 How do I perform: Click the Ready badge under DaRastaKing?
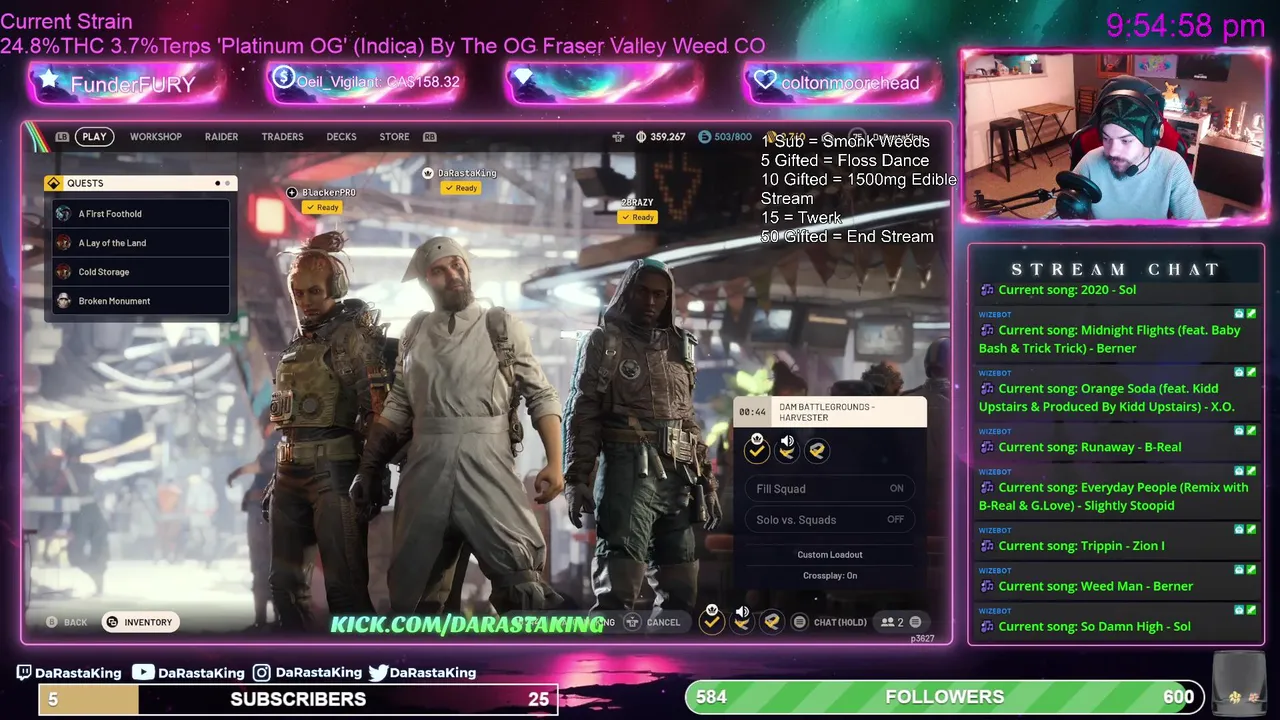(x=461, y=188)
